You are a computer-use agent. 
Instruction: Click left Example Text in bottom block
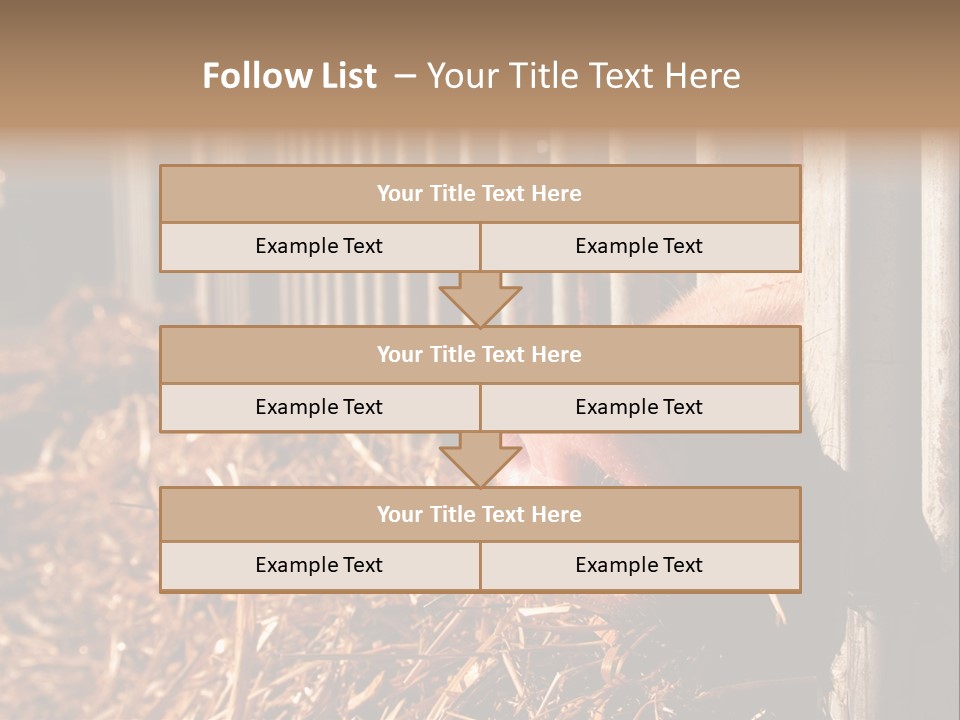[x=319, y=565]
